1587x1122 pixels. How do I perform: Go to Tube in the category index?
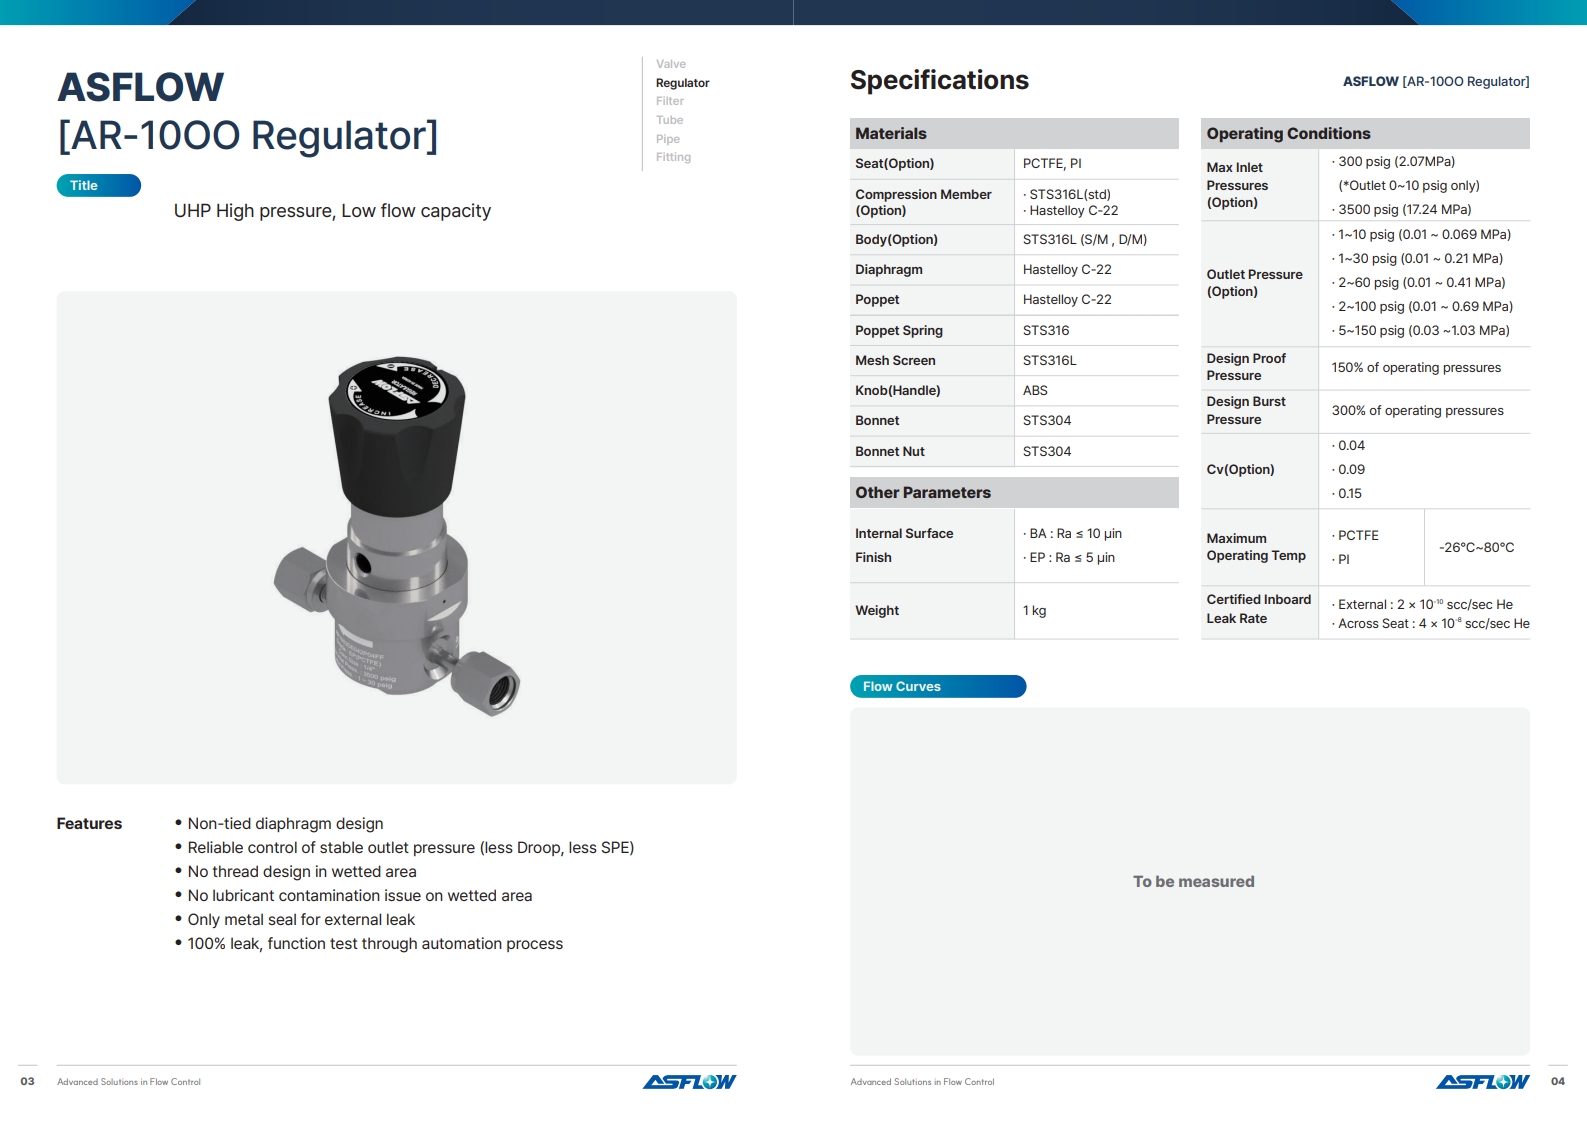point(669,120)
